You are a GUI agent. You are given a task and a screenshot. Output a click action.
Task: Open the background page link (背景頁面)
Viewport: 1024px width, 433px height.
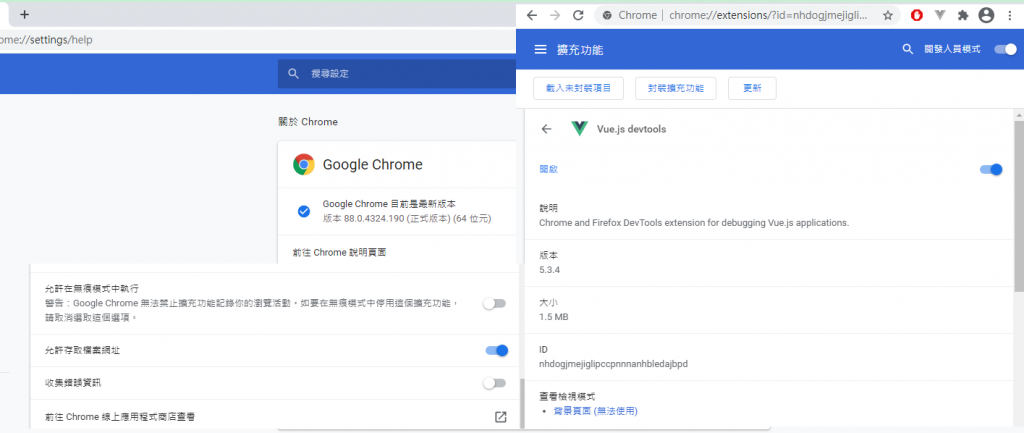tap(595, 411)
